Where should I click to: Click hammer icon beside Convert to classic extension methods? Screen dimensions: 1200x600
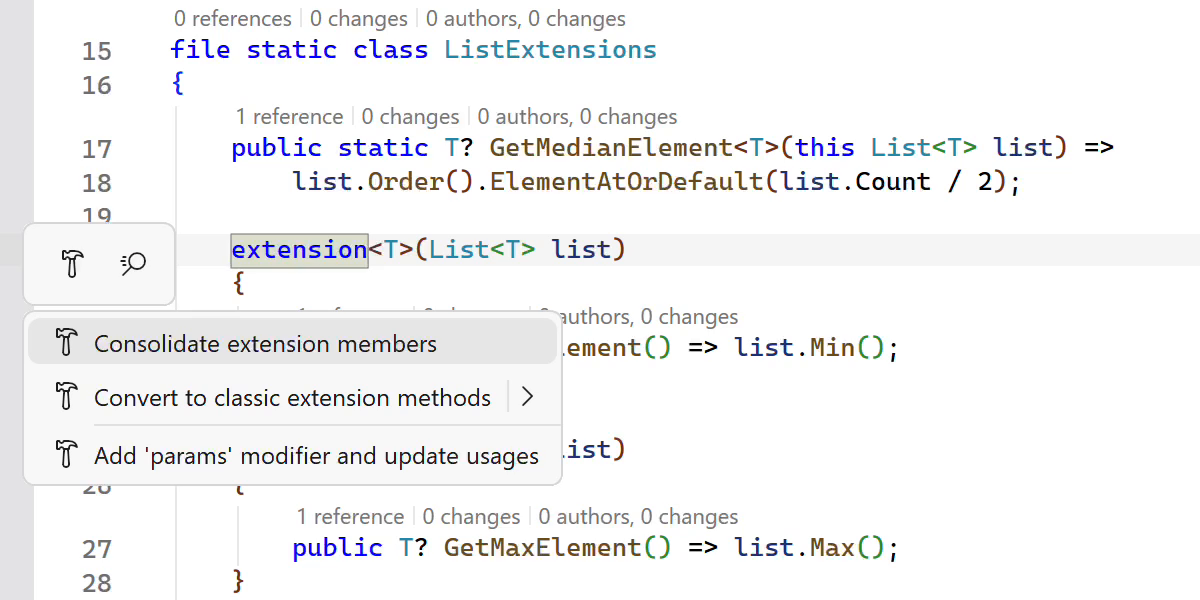(x=66, y=397)
